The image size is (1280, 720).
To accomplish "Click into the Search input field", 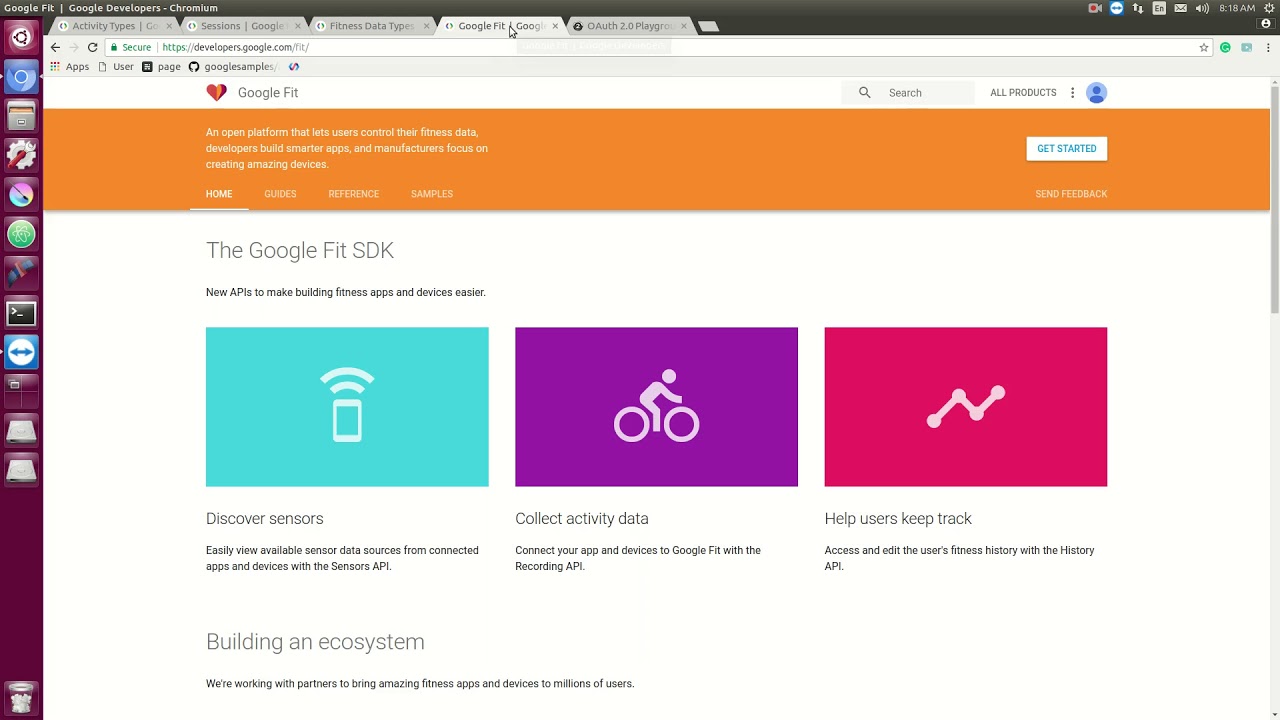I will click(x=925, y=93).
